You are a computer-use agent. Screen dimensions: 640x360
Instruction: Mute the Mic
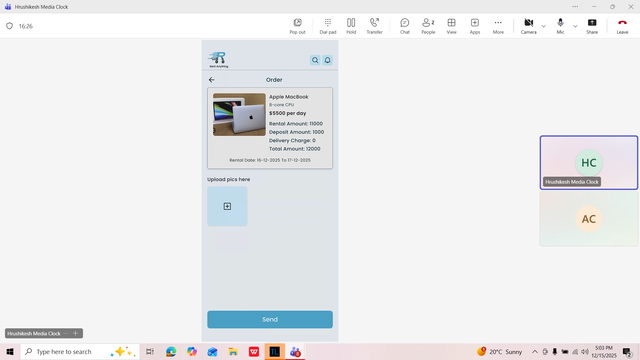coord(560,26)
